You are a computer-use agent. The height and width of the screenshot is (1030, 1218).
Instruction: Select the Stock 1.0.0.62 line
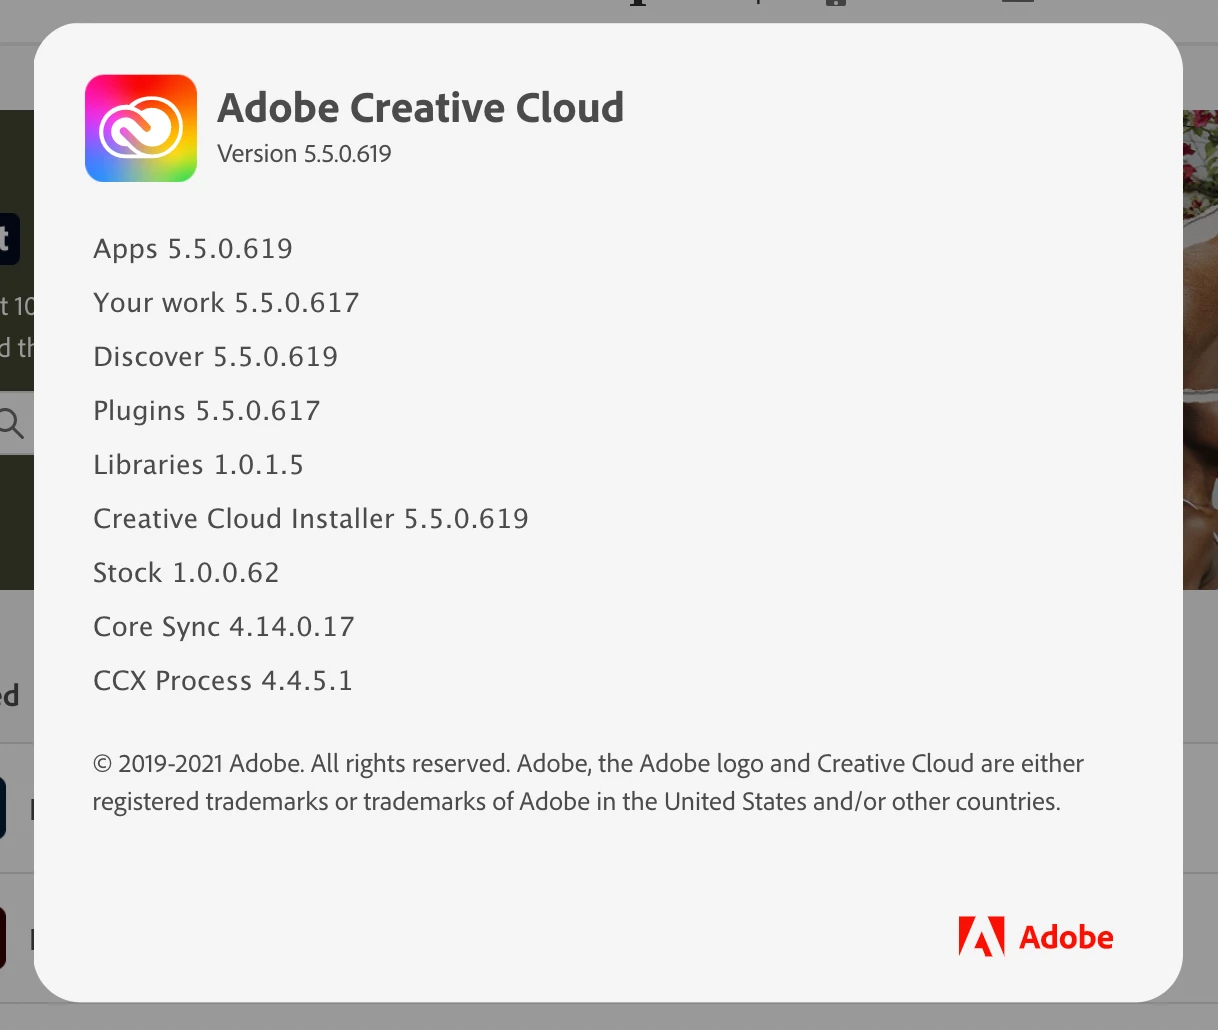[186, 573]
